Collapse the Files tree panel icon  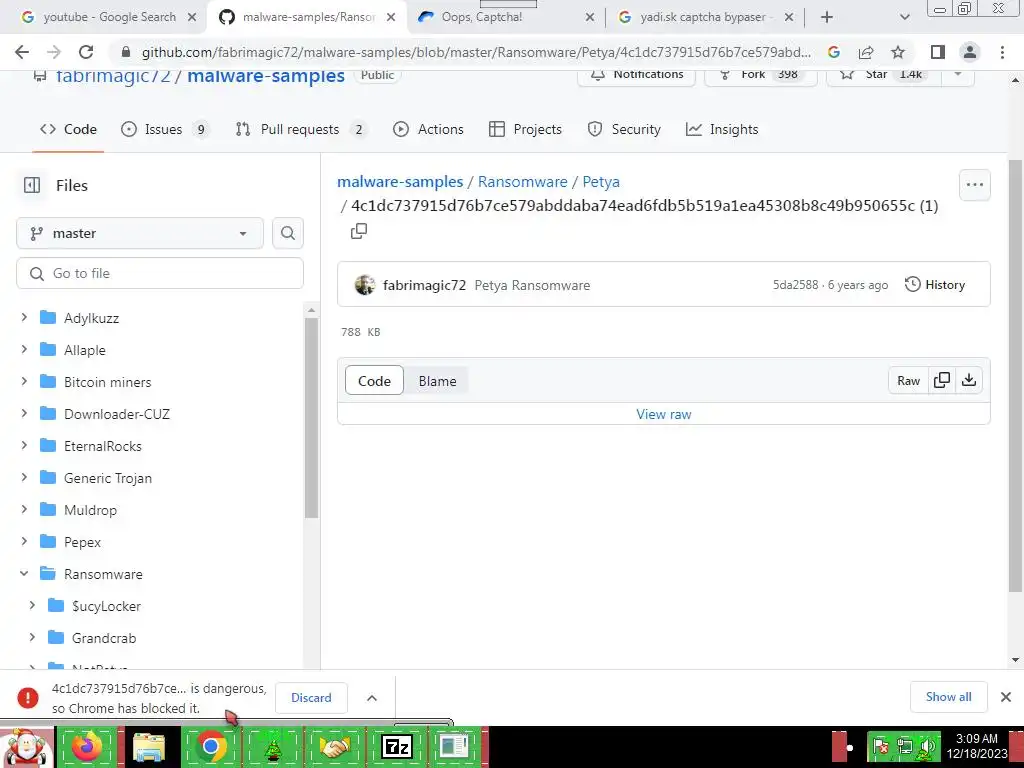coord(31,185)
